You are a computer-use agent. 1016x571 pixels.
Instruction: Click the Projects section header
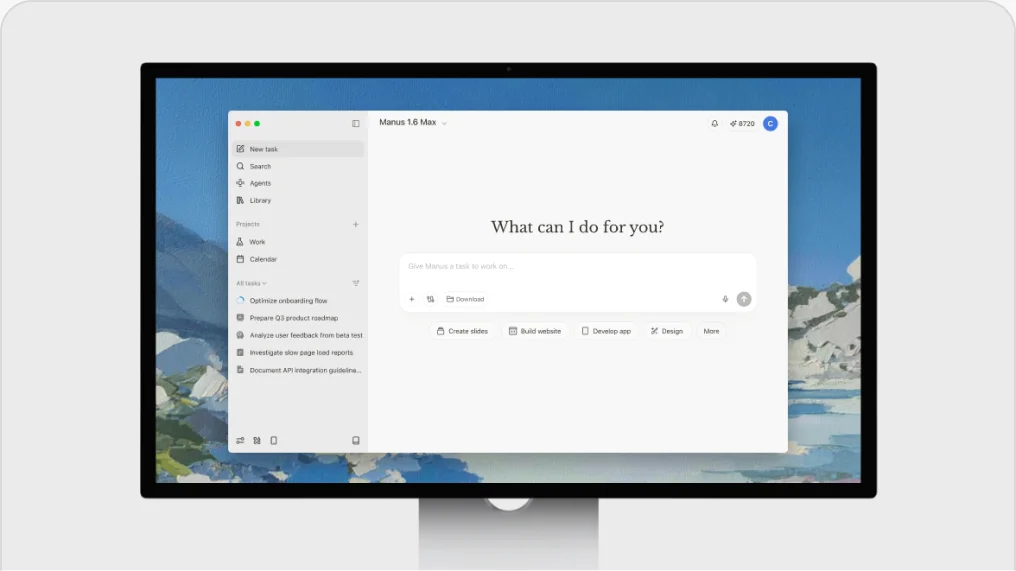pos(248,224)
